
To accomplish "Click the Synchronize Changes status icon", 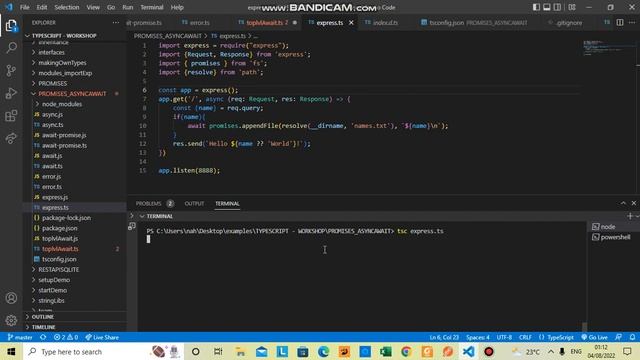I will click(43, 337).
